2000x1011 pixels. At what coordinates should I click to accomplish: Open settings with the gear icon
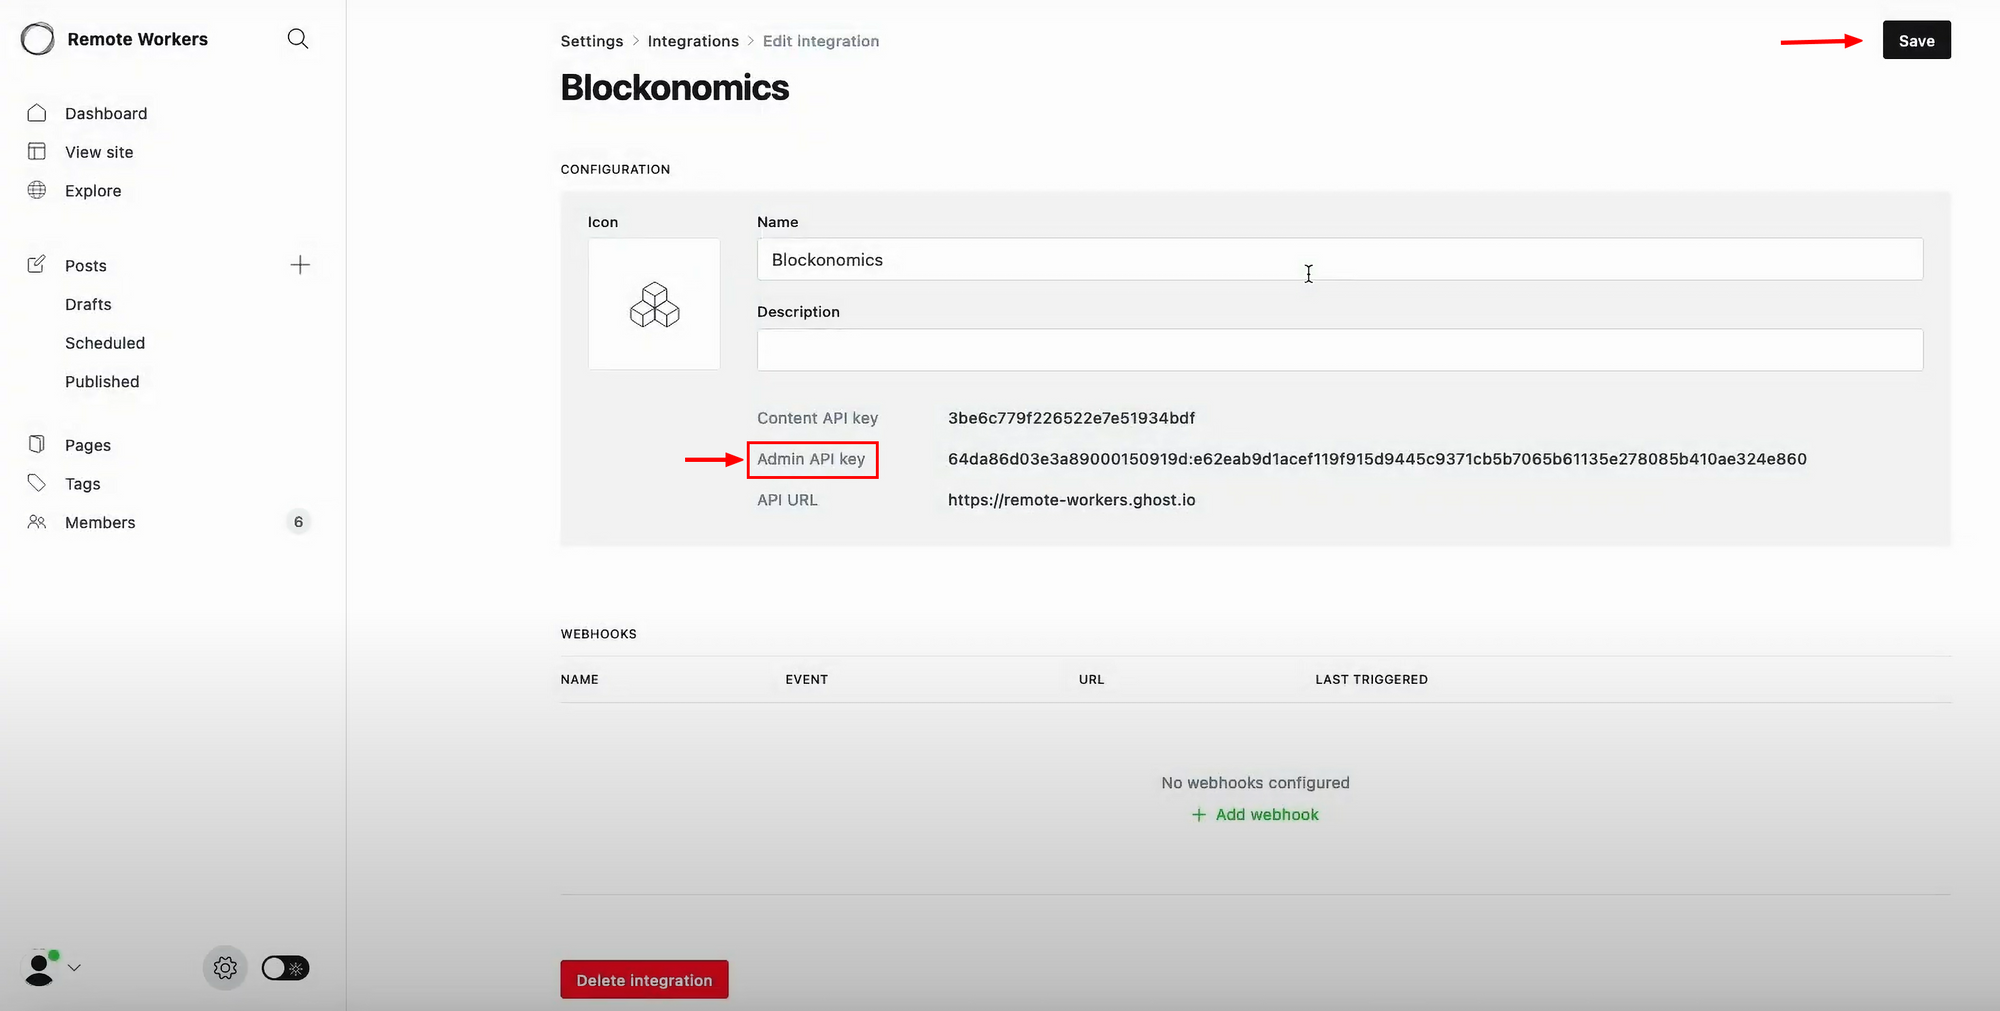pyautogui.click(x=225, y=968)
